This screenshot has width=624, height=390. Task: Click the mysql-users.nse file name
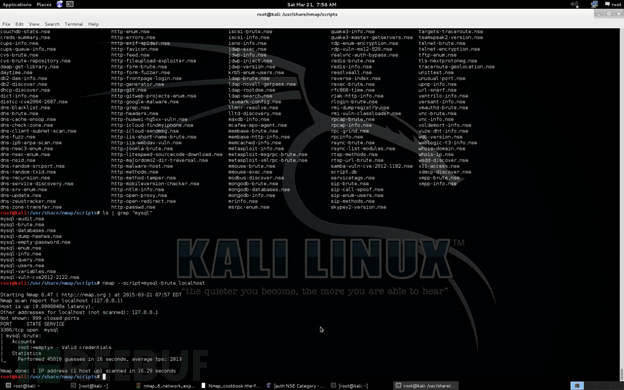point(22,265)
